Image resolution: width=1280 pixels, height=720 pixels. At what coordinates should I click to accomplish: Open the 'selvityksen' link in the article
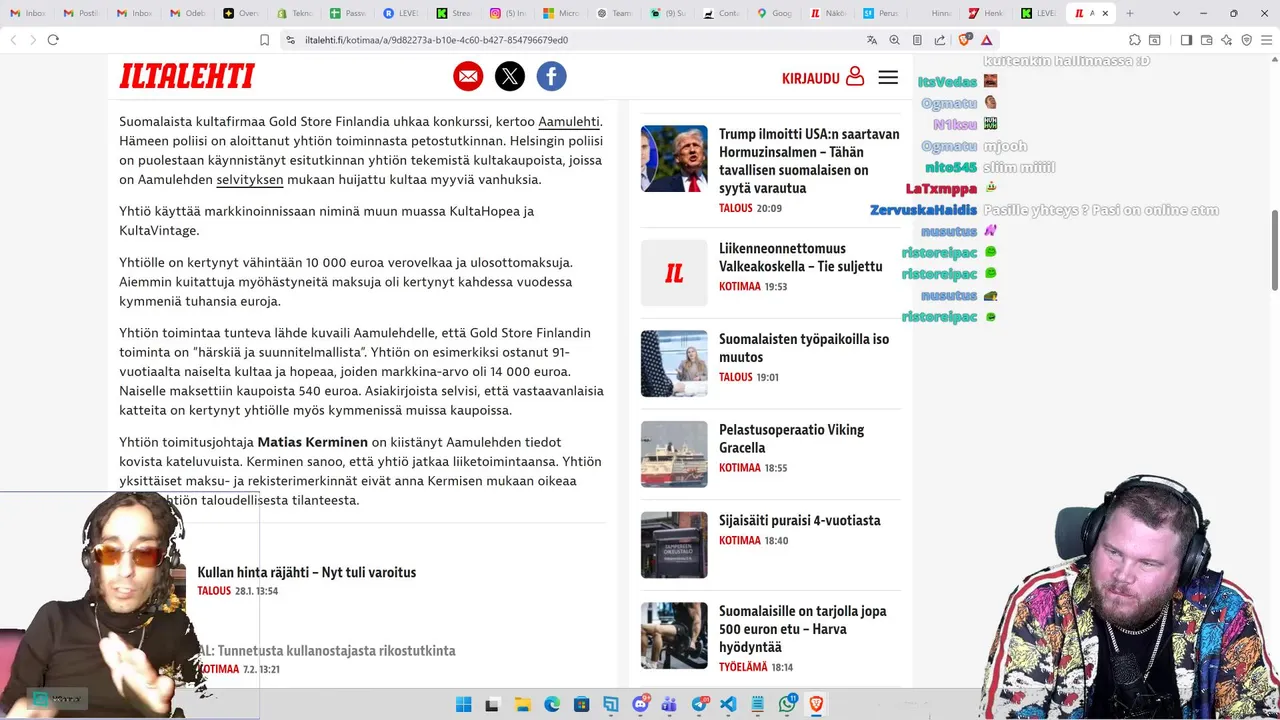pyautogui.click(x=250, y=180)
